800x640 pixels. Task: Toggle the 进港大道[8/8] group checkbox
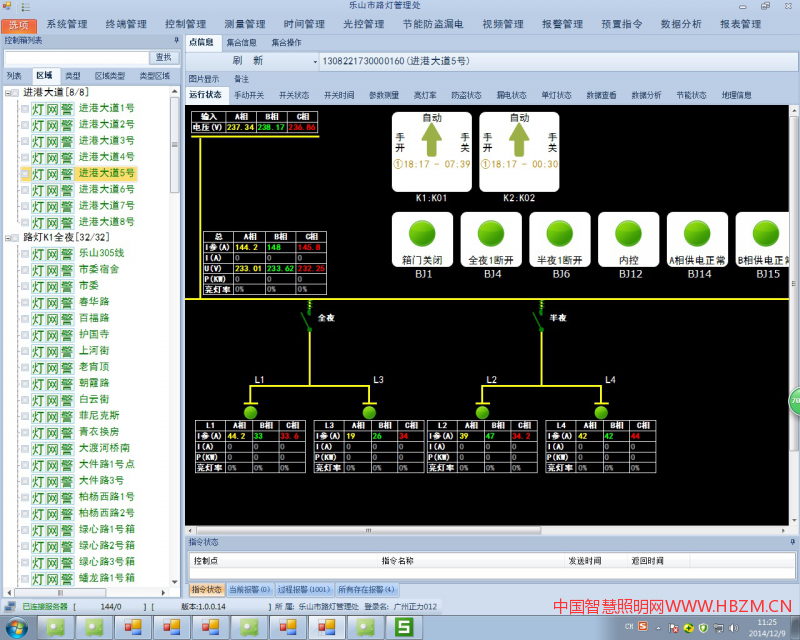click(x=16, y=92)
